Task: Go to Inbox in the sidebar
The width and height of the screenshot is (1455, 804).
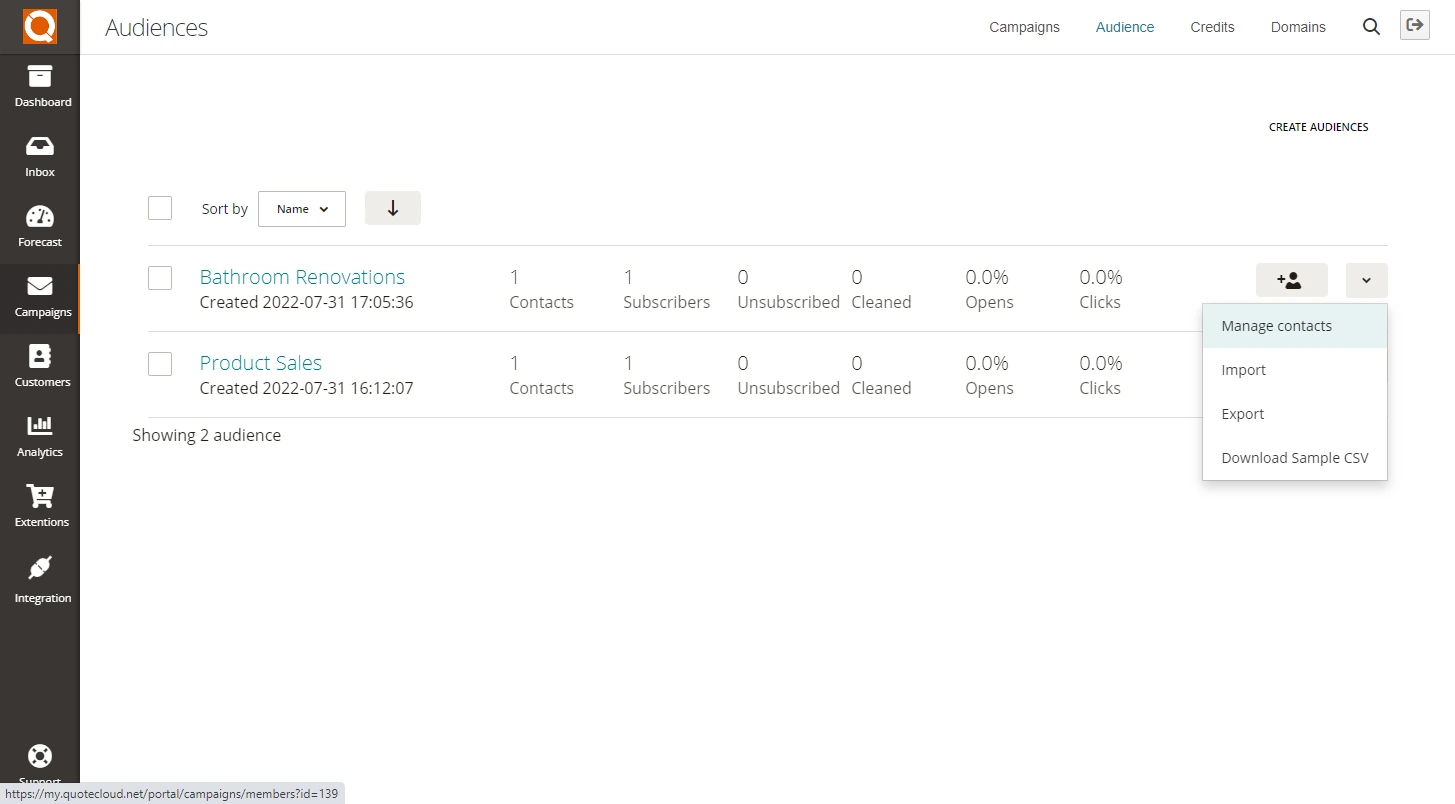Action: click(x=40, y=156)
